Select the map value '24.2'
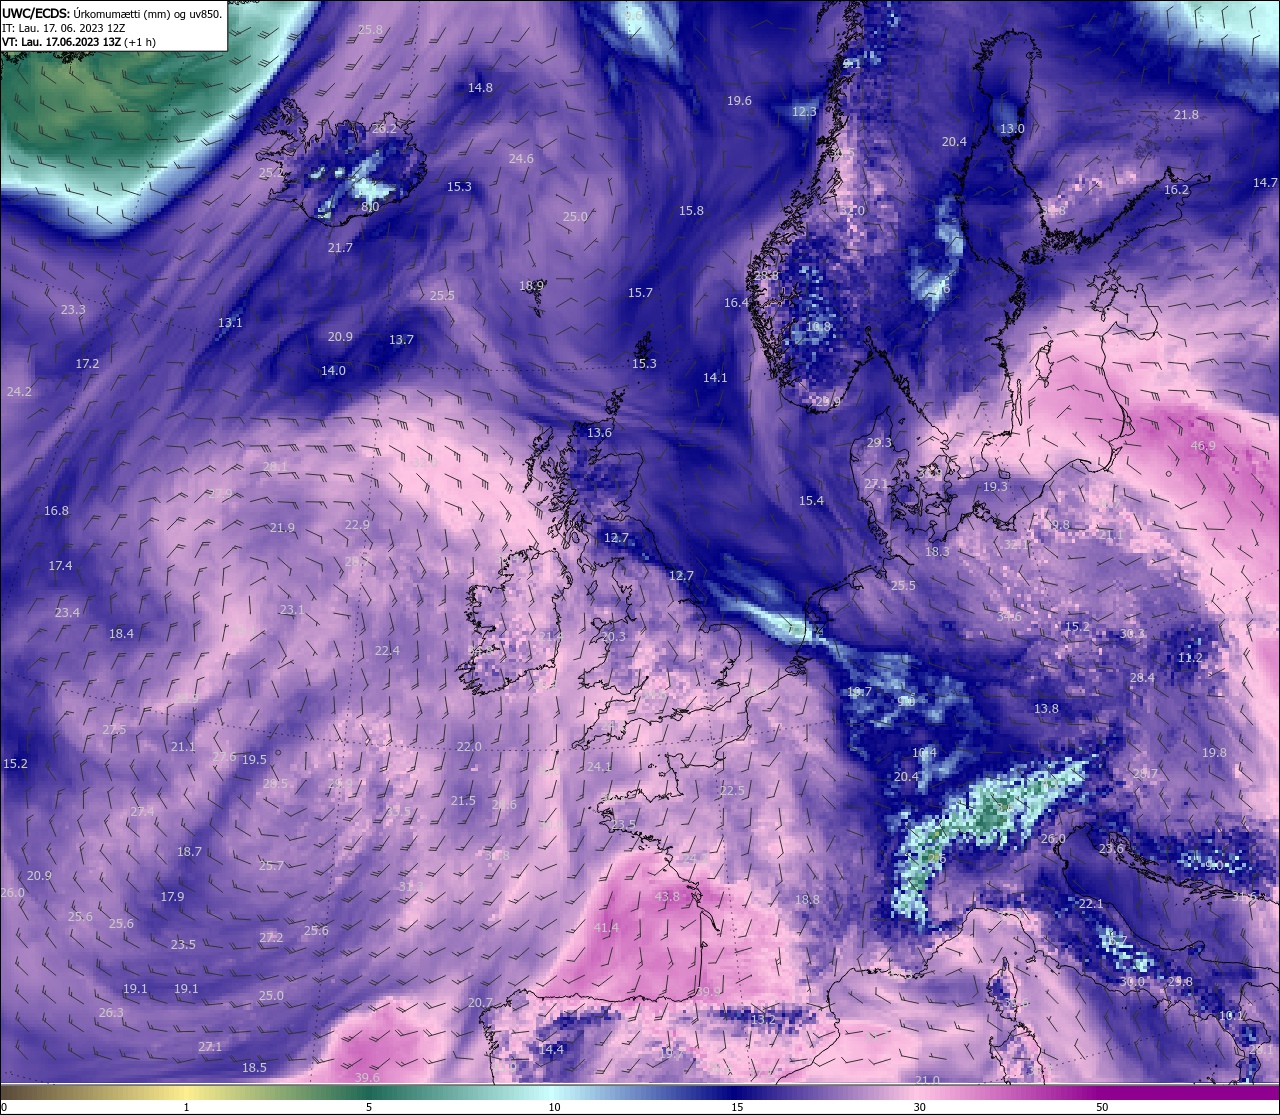Screen dimensions: 1280x1115 19,392
